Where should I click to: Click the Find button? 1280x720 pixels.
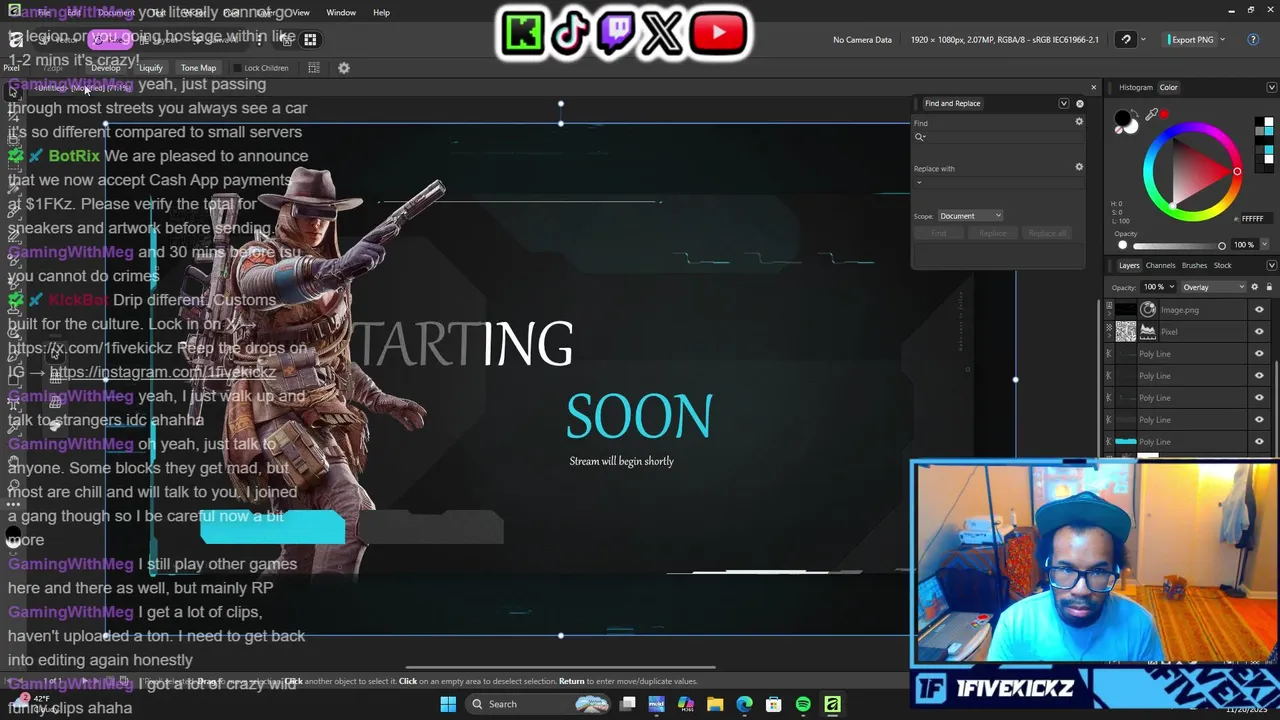938,233
